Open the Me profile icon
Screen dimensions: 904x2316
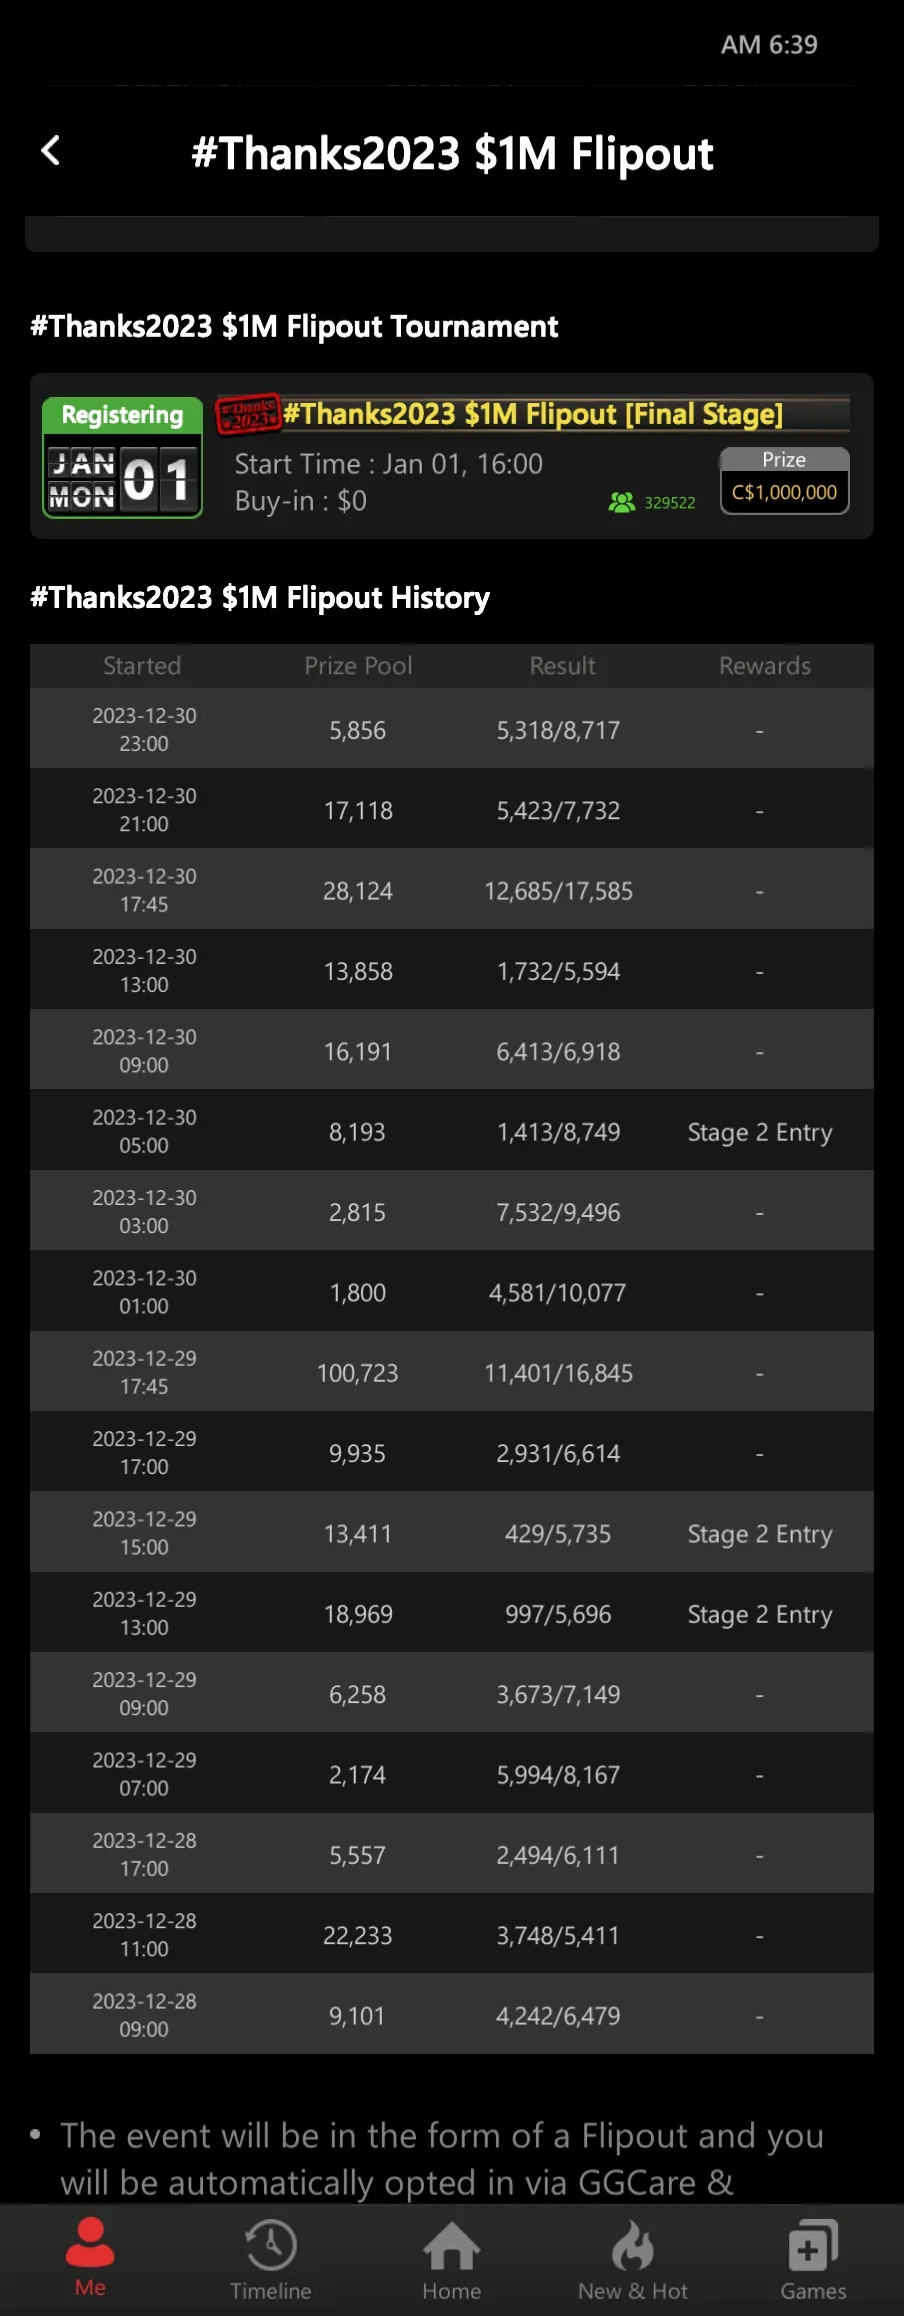[x=90, y=2244]
